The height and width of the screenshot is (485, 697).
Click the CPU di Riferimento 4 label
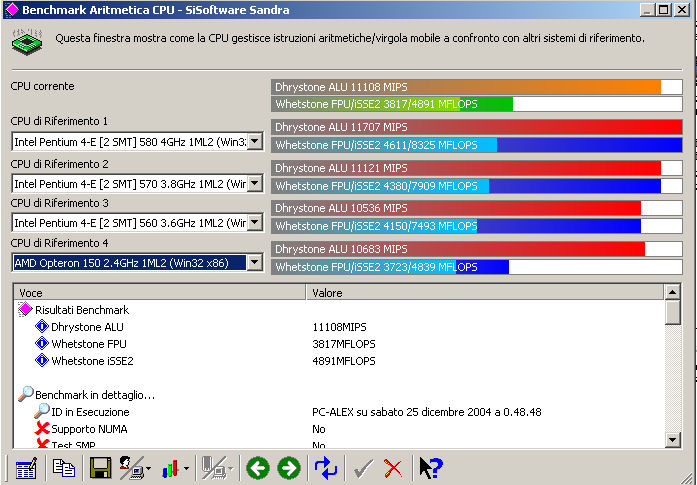60,243
